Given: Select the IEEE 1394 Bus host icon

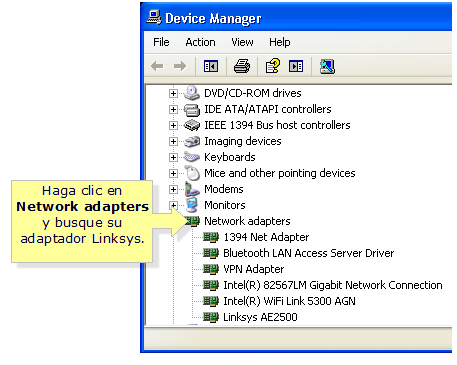Looking at the screenshot, I should (x=192, y=125).
